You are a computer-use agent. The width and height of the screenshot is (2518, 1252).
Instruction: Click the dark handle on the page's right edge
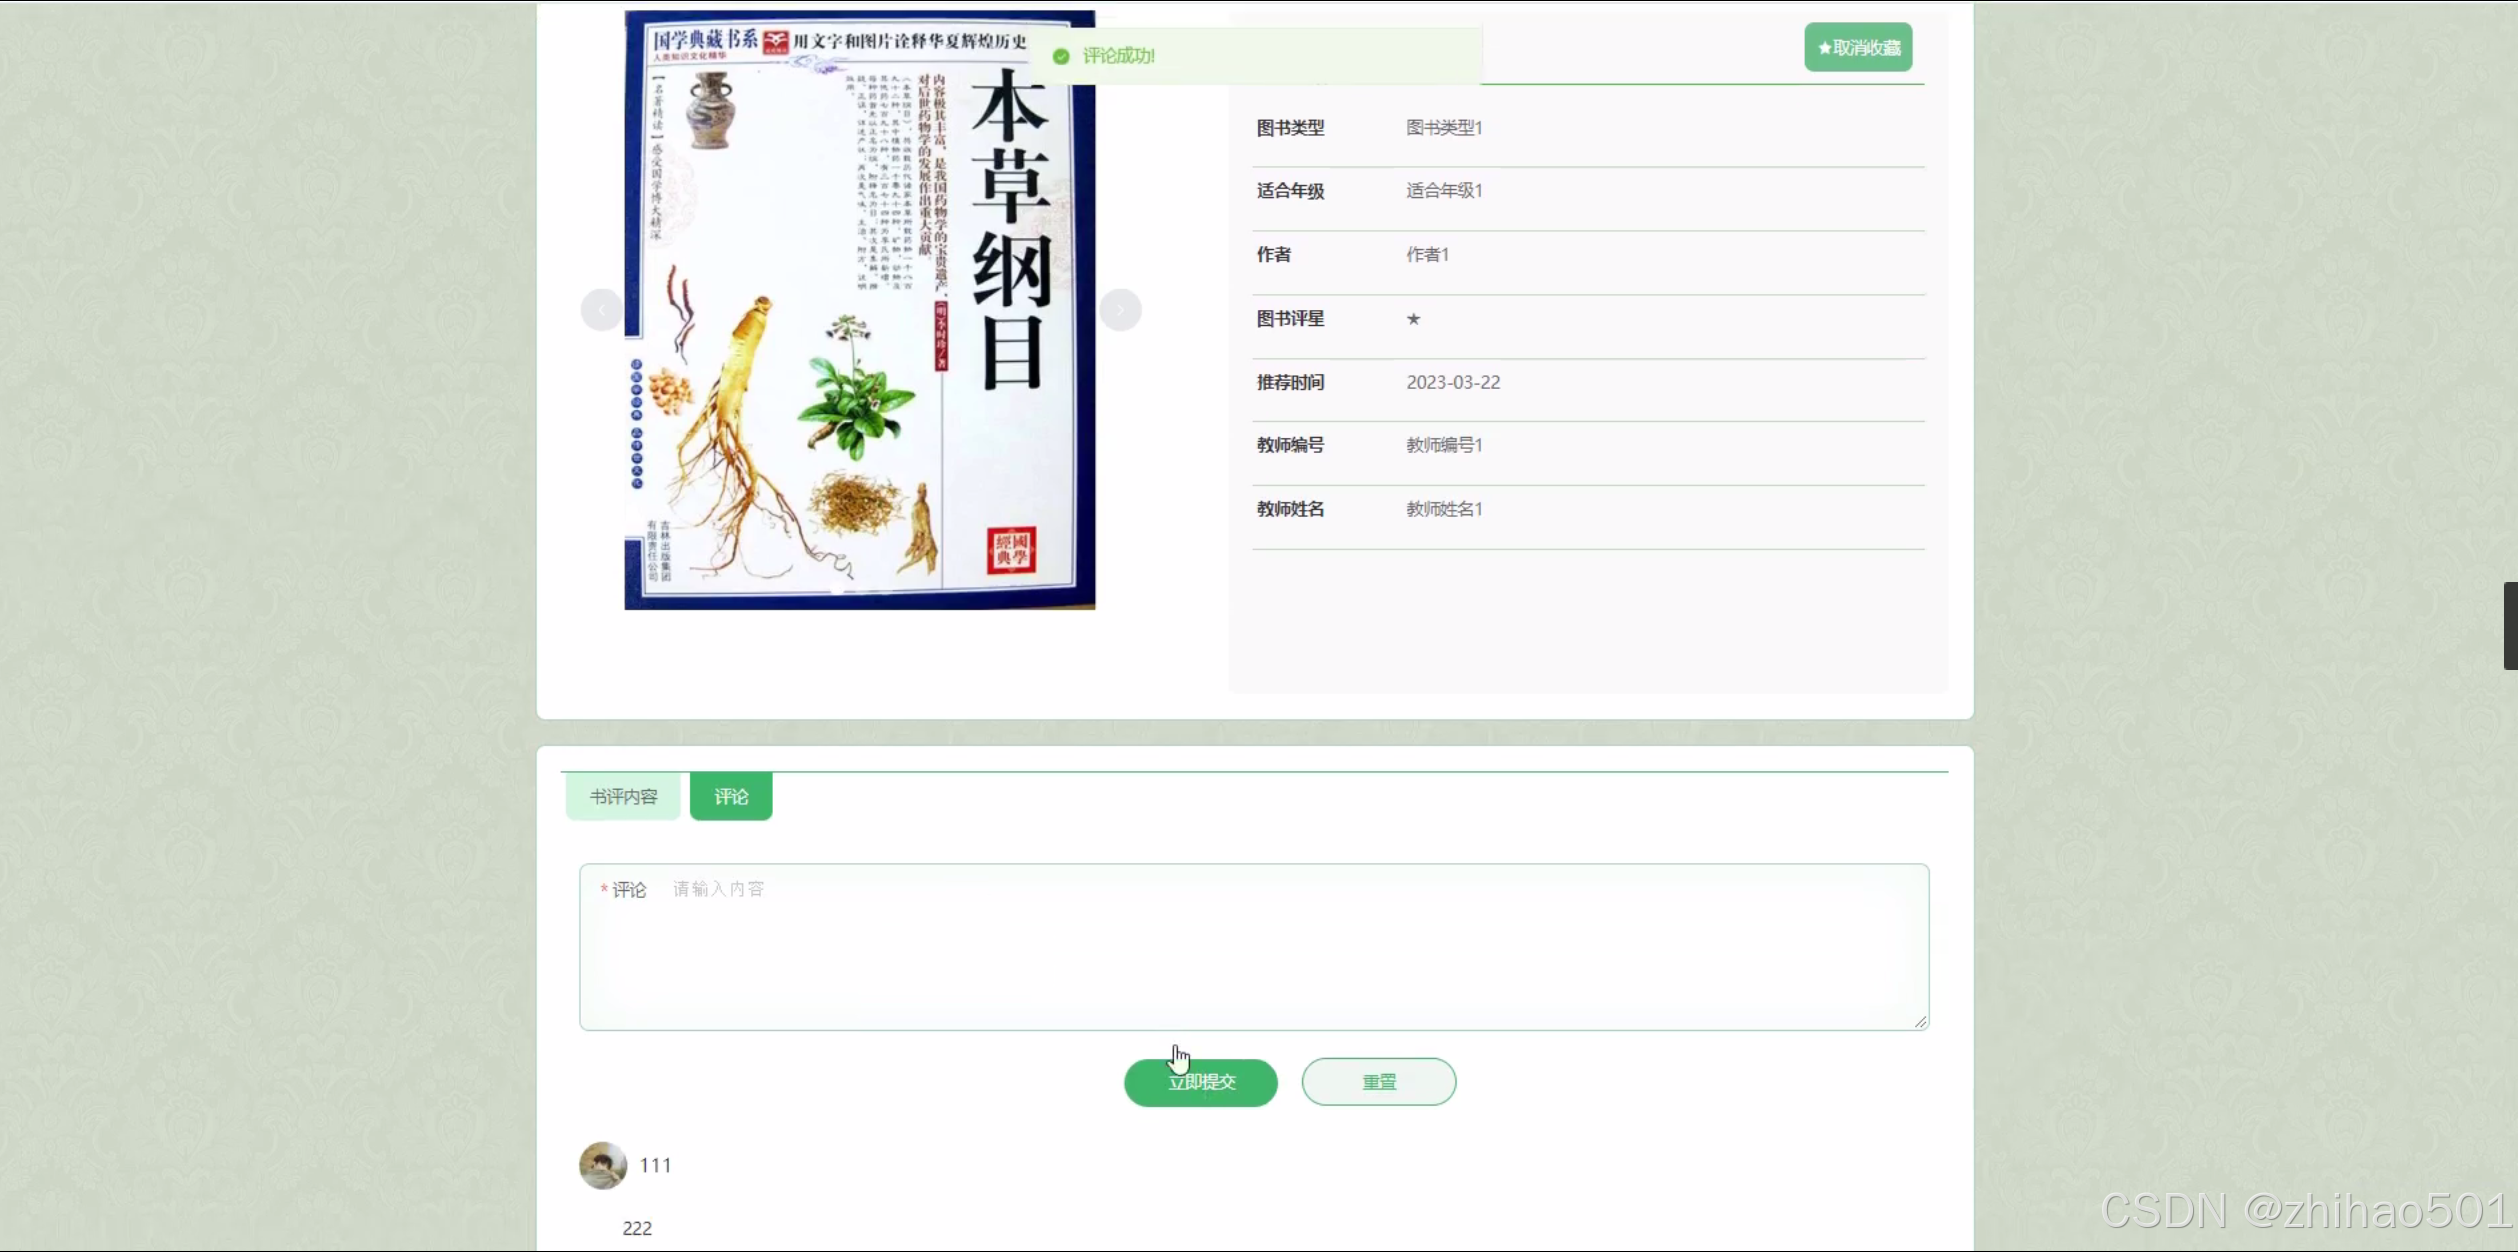2510,625
